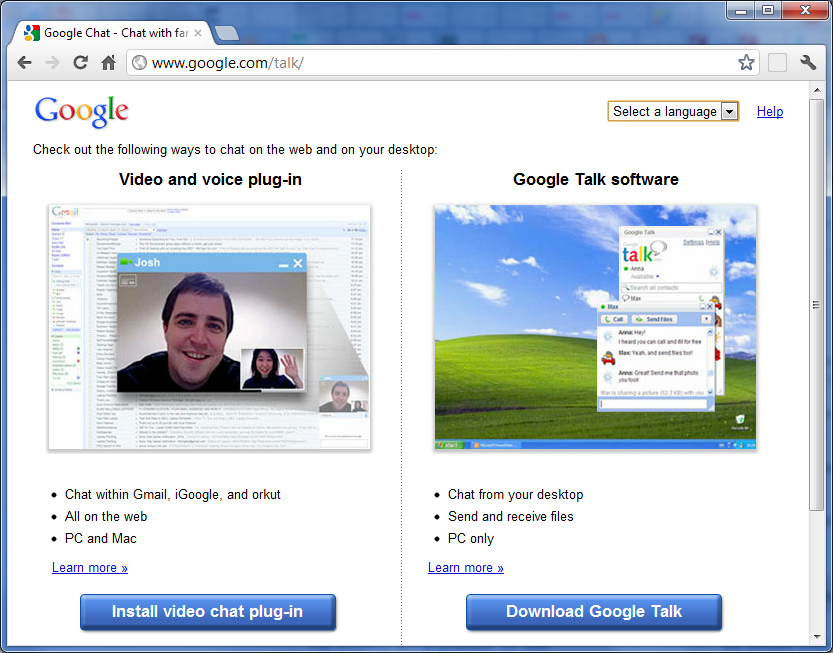The height and width of the screenshot is (653, 833).
Task: Click the text Chat from your desktop
Action: click(515, 495)
